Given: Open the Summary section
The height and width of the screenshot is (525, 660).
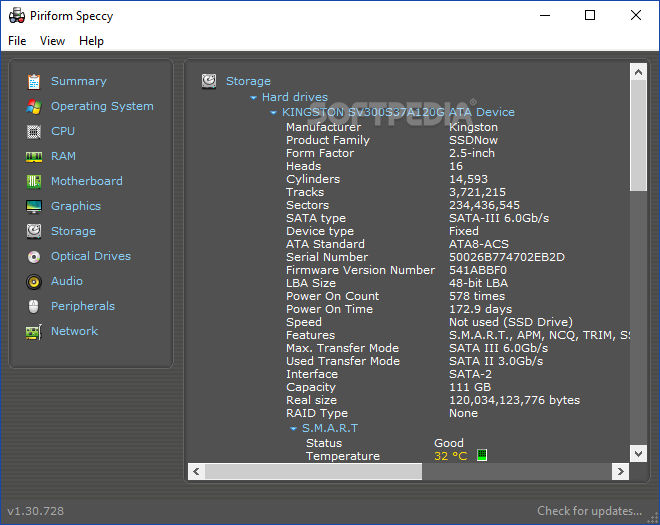Looking at the screenshot, I should [79, 81].
